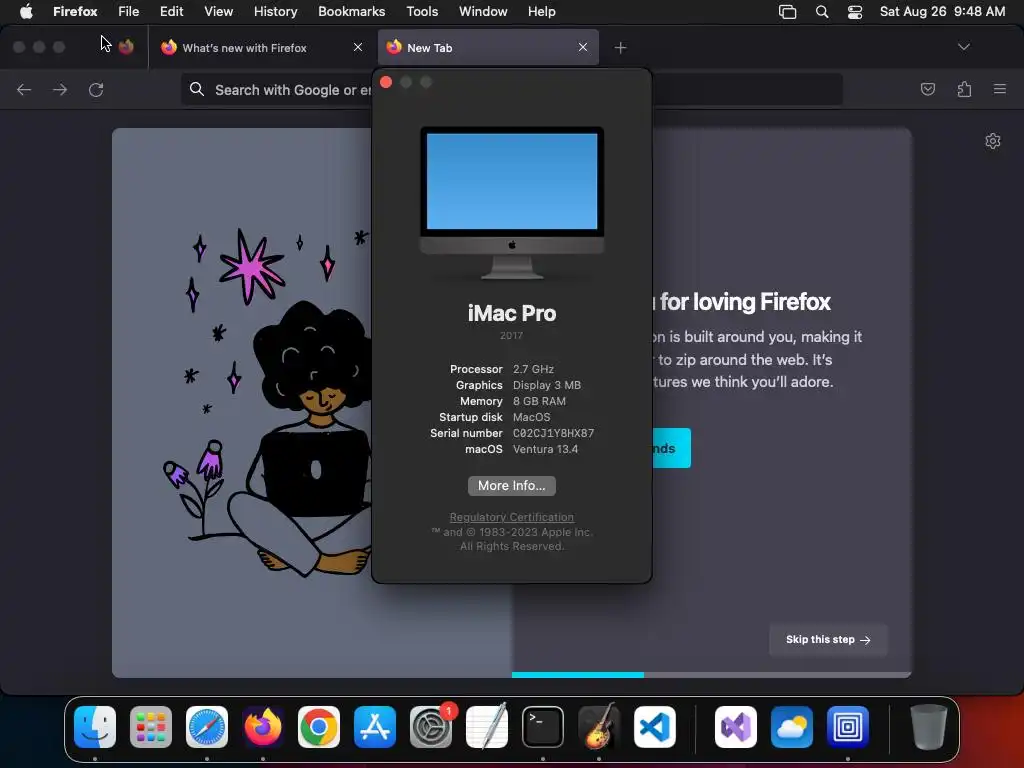The image size is (1024, 768).
Task: Click the iMac Pro title text
Action: click(x=512, y=313)
